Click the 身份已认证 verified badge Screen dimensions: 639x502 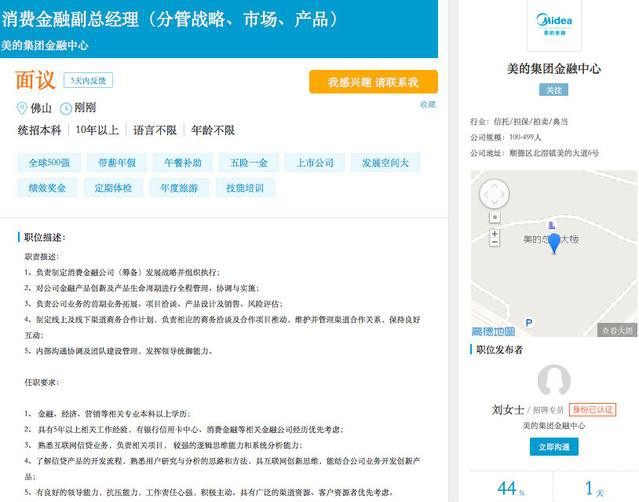(x=593, y=410)
